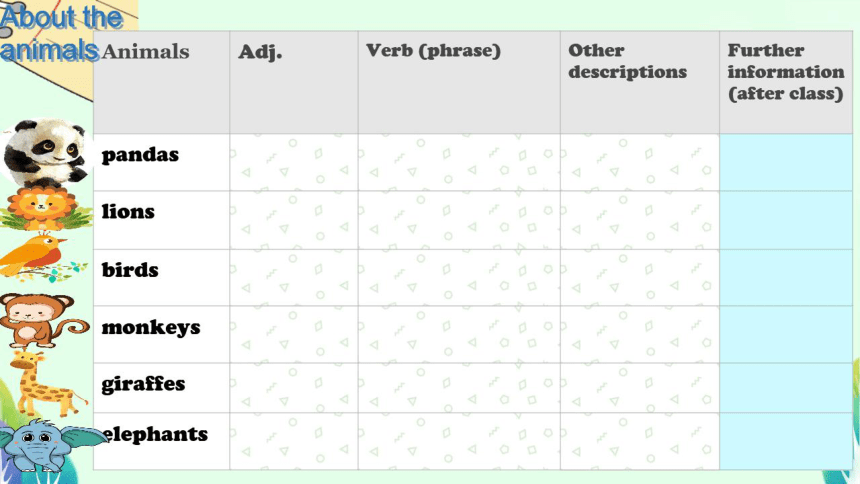Click the Adj. cell for pandas
The width and height of the screenshot is (860, 484).
click(294, 162)
